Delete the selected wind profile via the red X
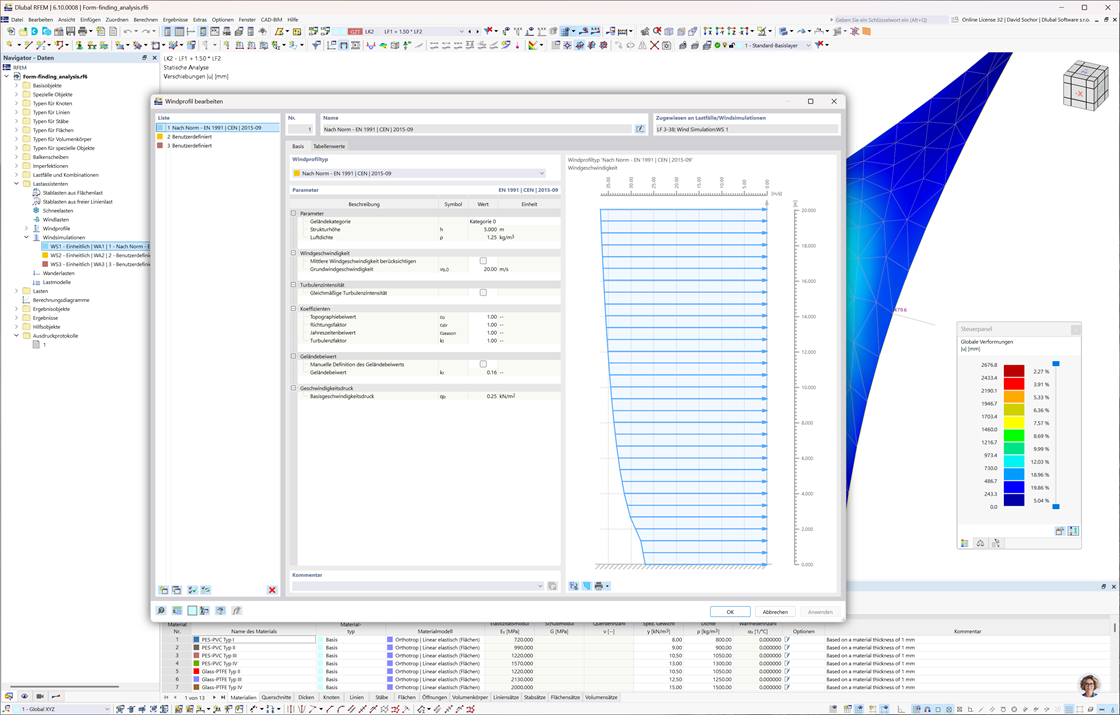 click(271, 590)
